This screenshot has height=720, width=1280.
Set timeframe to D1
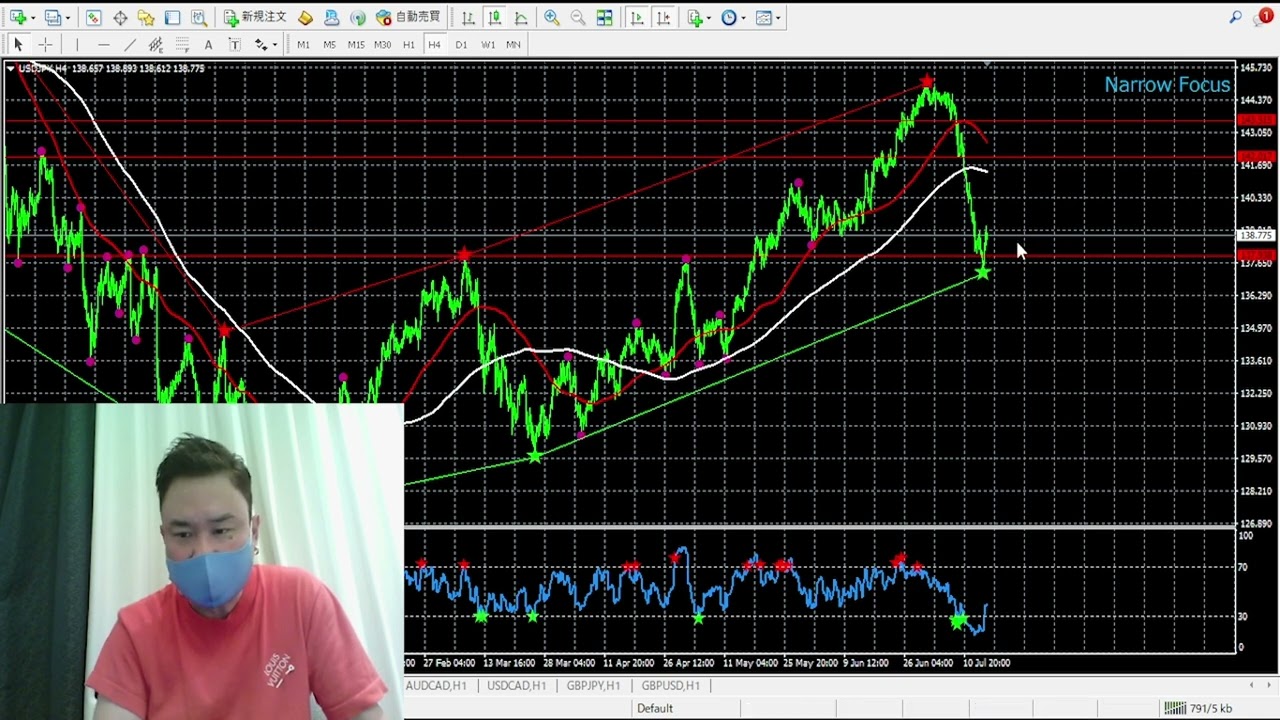pyautogui.click(x=461, y=44)
